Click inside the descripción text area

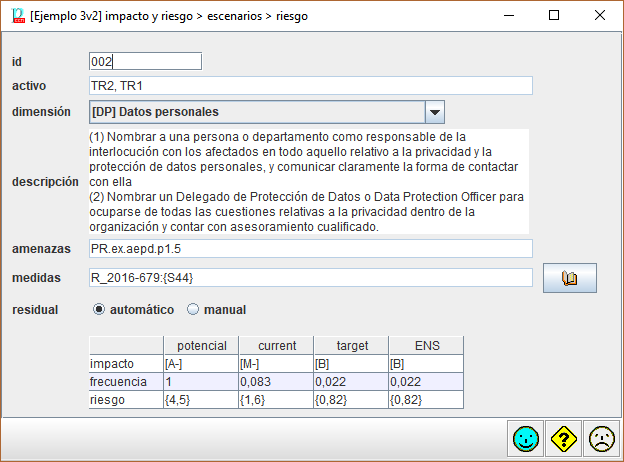coord(310,181)
